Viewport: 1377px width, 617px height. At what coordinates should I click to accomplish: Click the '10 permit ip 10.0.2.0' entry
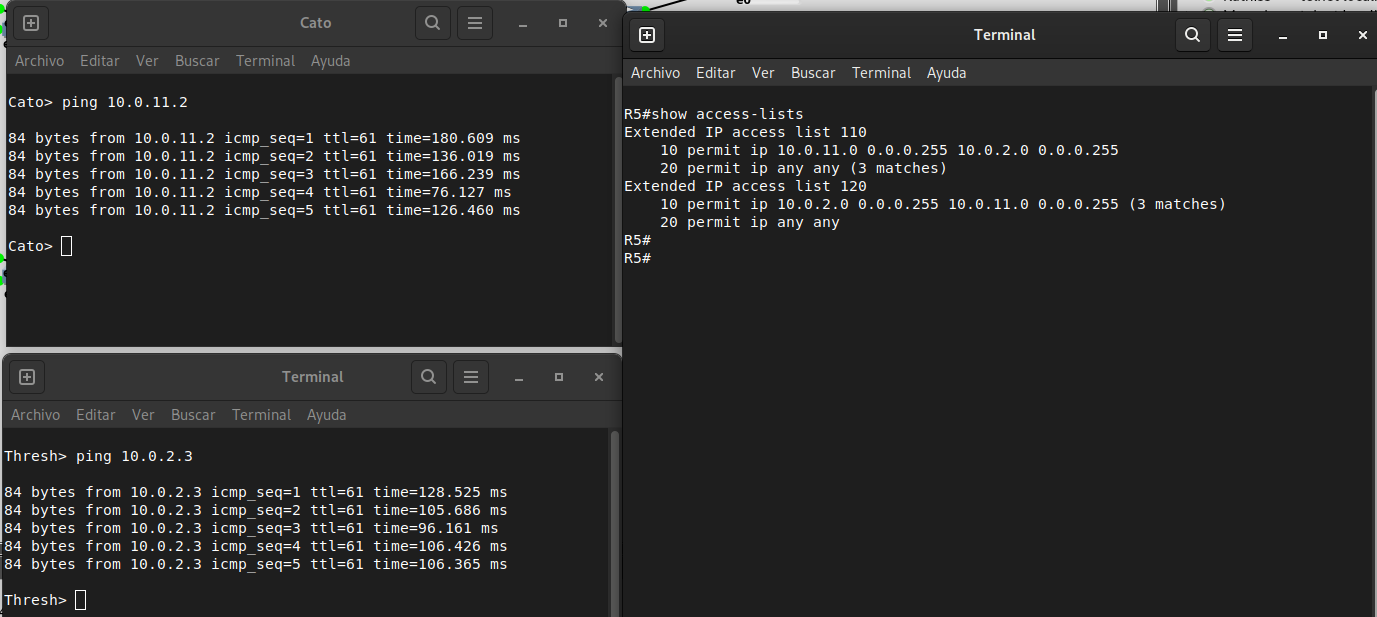pos(943,204)
